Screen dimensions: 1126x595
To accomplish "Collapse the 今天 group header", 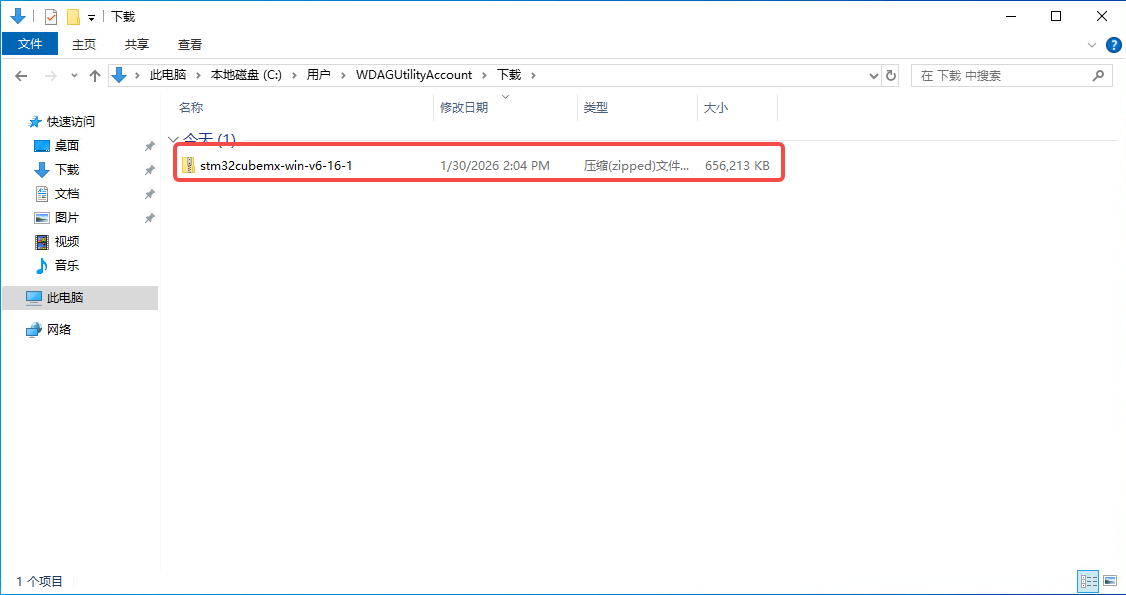I will click(173, 139).
